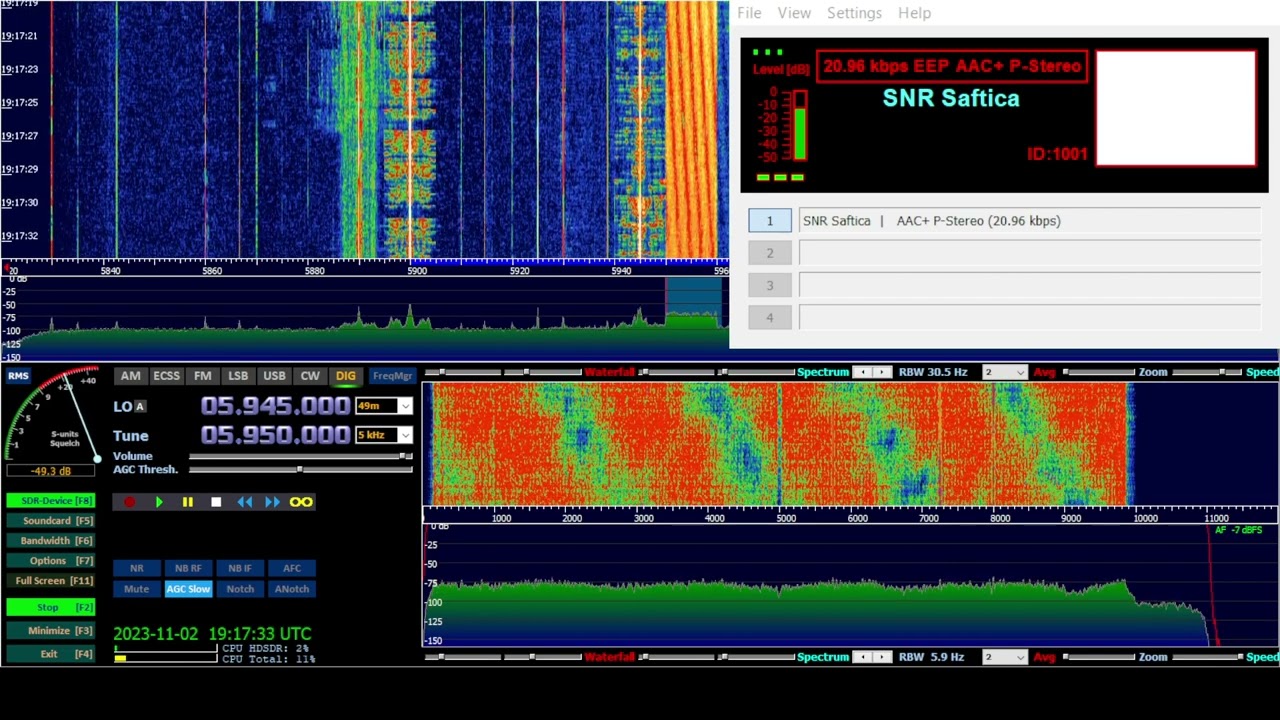
Task: Toggle NB IF noise blanker
Action: pos(240,568)
